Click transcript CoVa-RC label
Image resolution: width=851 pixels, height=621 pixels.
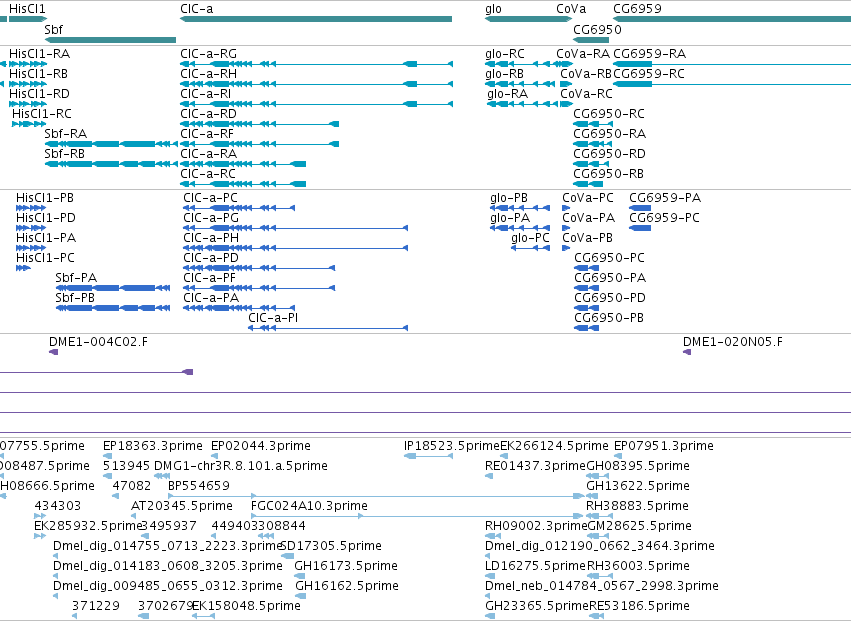coord(586,94)
